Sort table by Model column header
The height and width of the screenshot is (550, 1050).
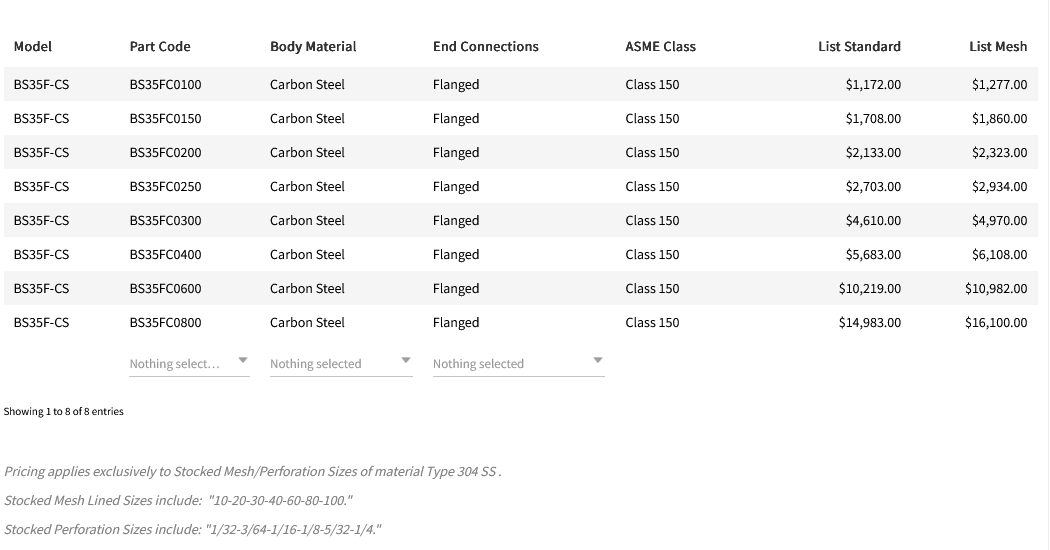33,46
